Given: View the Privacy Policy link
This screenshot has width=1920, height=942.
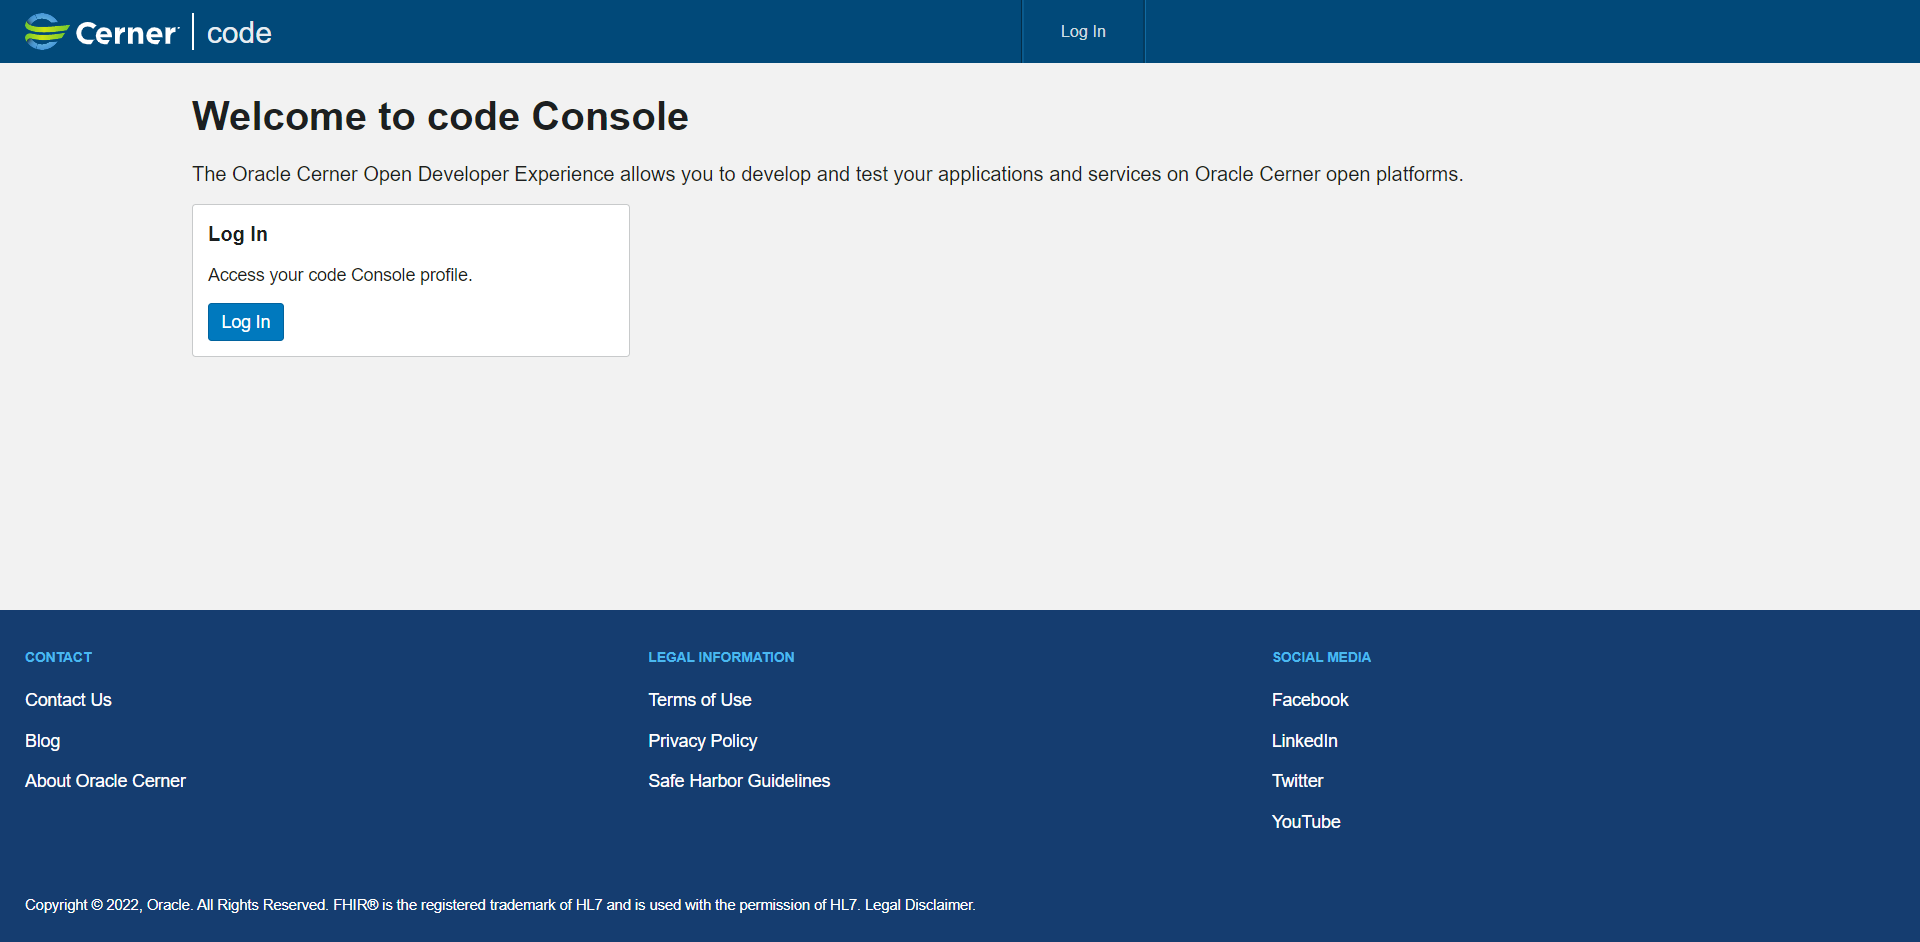Looking at the screenshot, I should coord(703,741).
